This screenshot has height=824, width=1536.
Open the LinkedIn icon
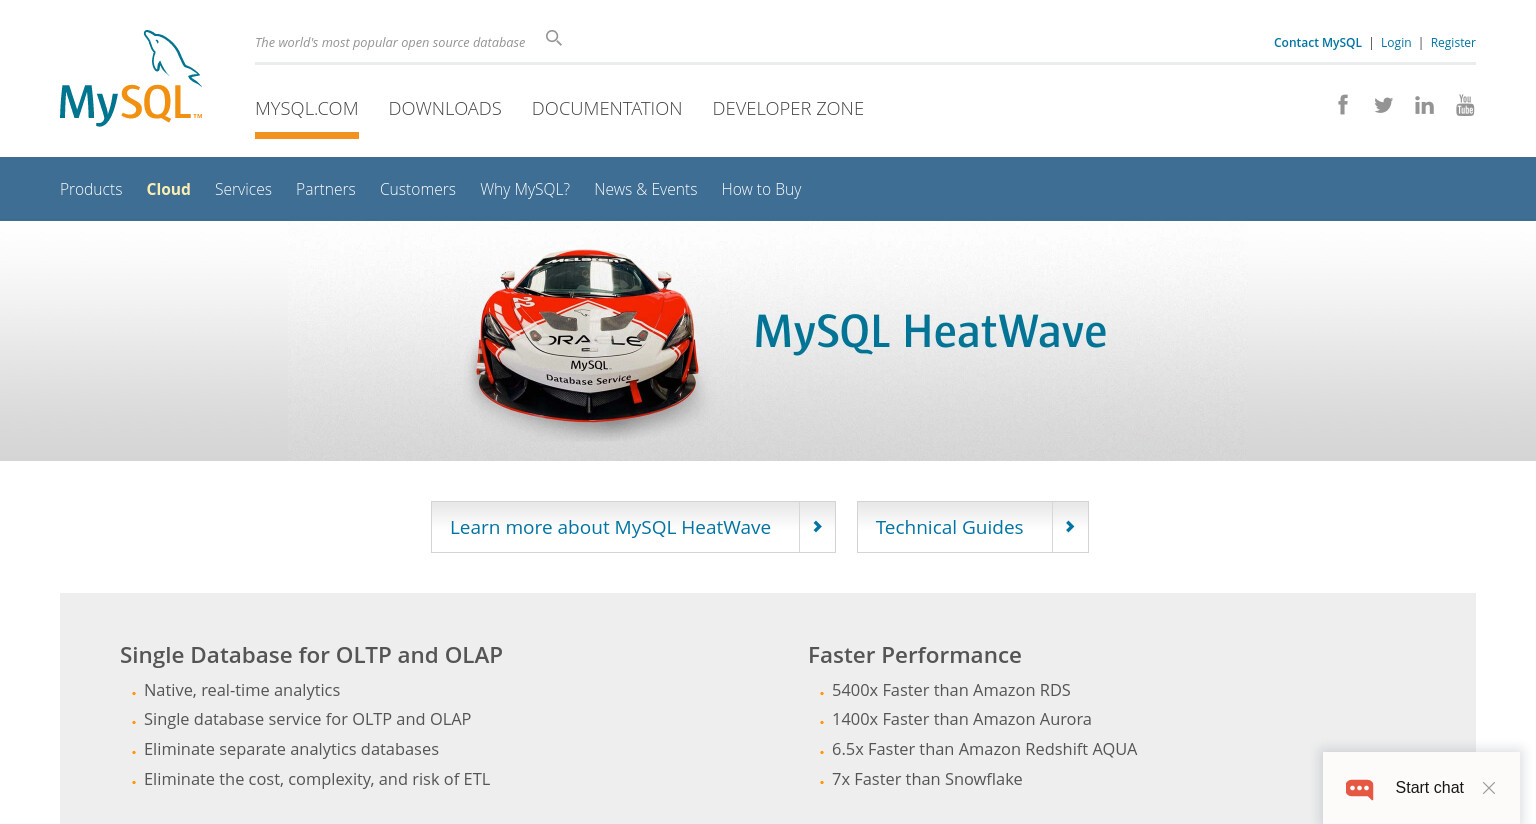coord(1424,105)
